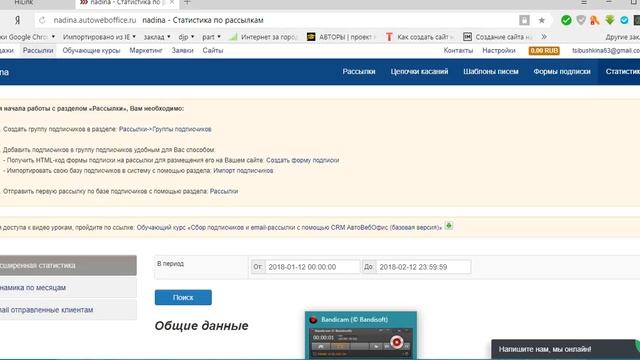Go to Рассылки in the blue navigation bar
The height and width of the screenshot is (360, 640).
click(358, 71)
